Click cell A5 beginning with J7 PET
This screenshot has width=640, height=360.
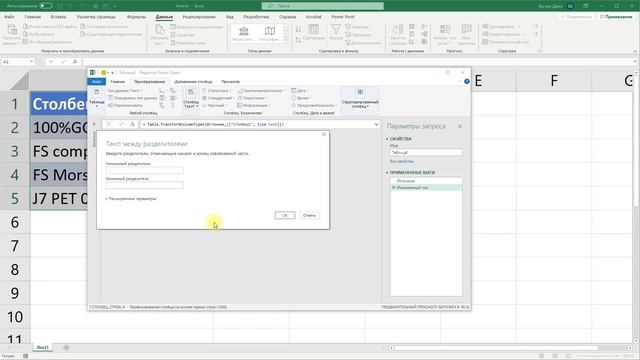(59, 198)
